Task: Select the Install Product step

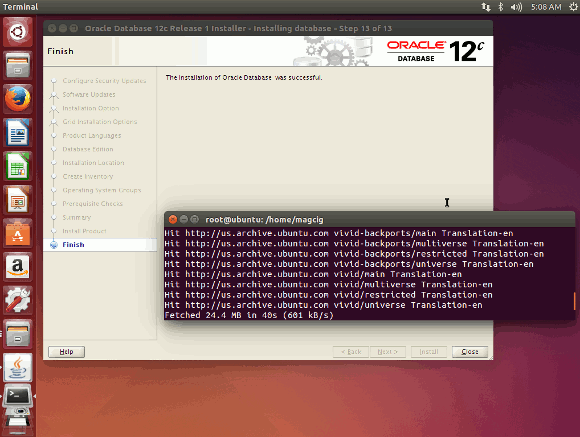Action: (84, 231)
